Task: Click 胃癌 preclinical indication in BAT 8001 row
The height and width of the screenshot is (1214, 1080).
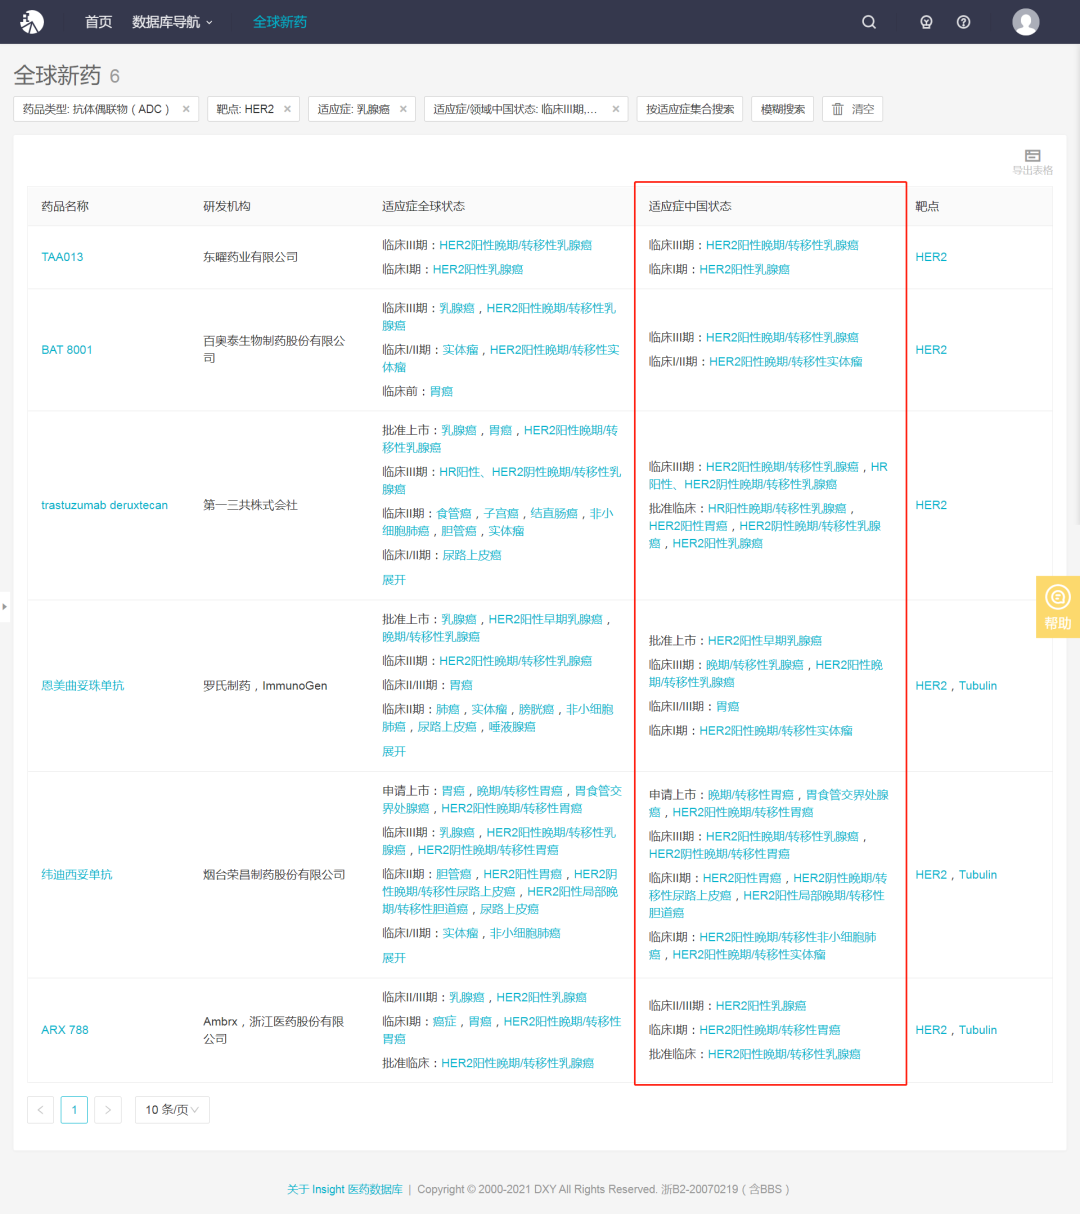Action: [x=441, y=392]
